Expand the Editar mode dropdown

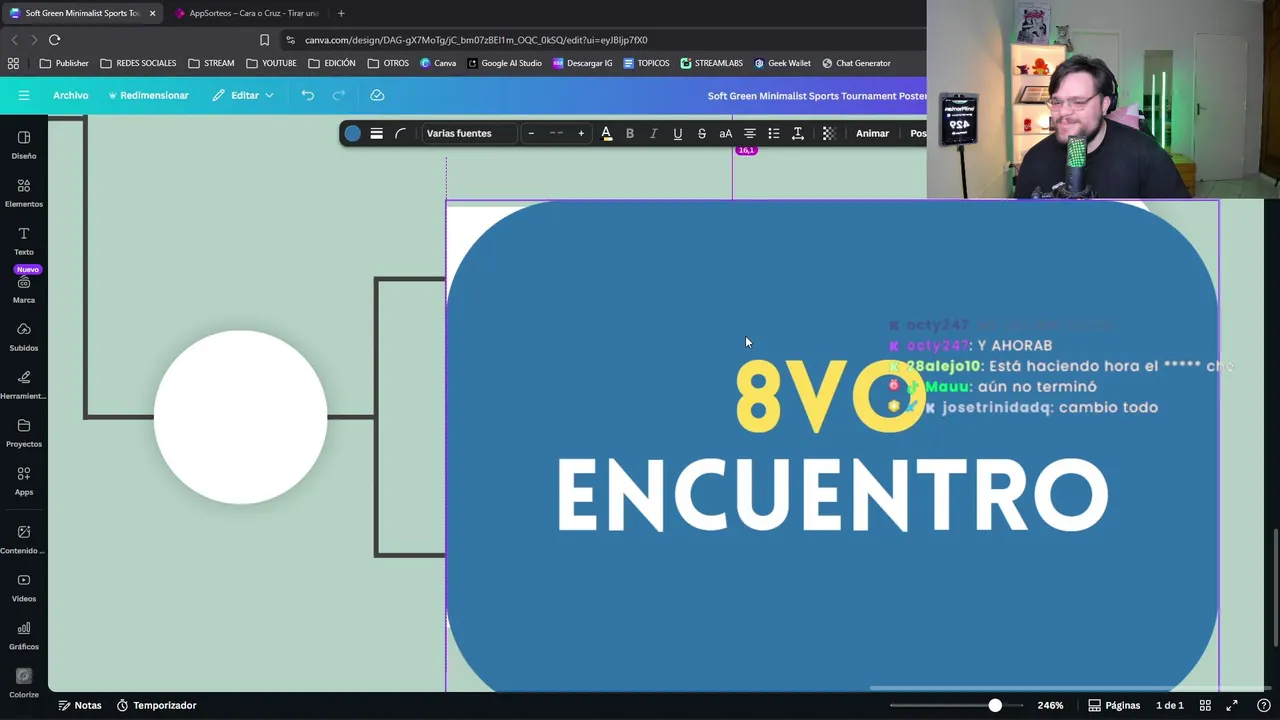243,95
